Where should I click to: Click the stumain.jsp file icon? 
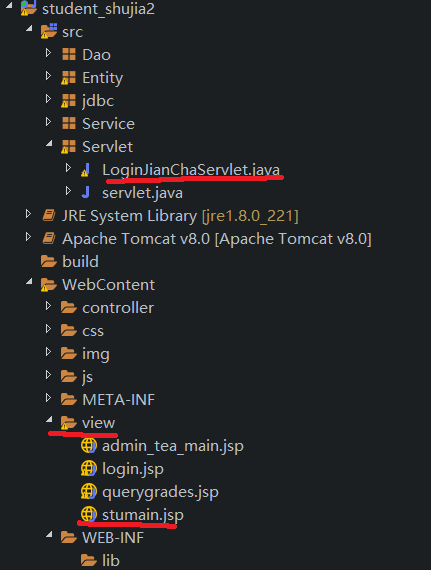[x=89, y=515]
